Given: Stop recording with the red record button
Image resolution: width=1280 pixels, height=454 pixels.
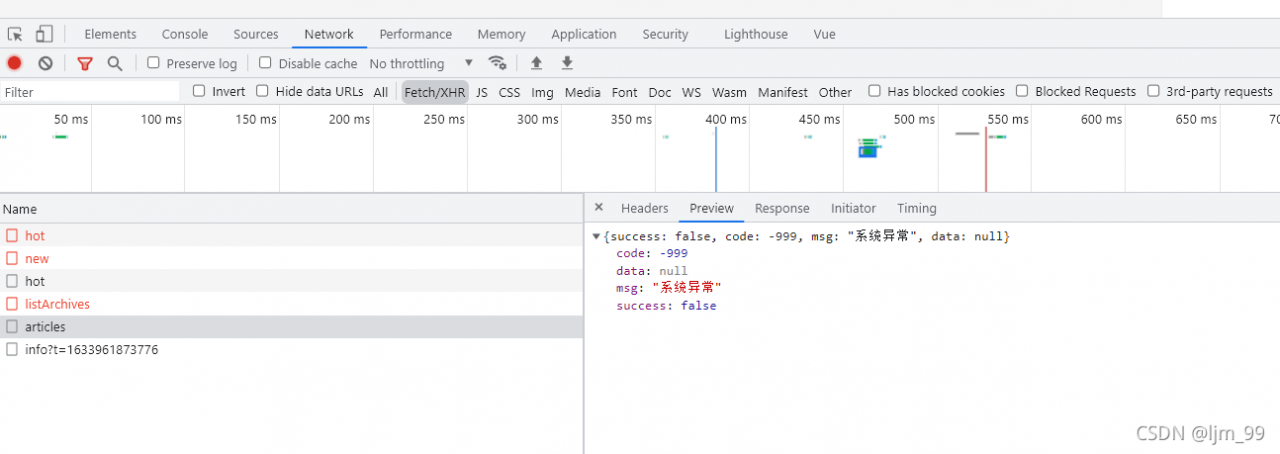Looking at the screenshot, I should (15, 63).
